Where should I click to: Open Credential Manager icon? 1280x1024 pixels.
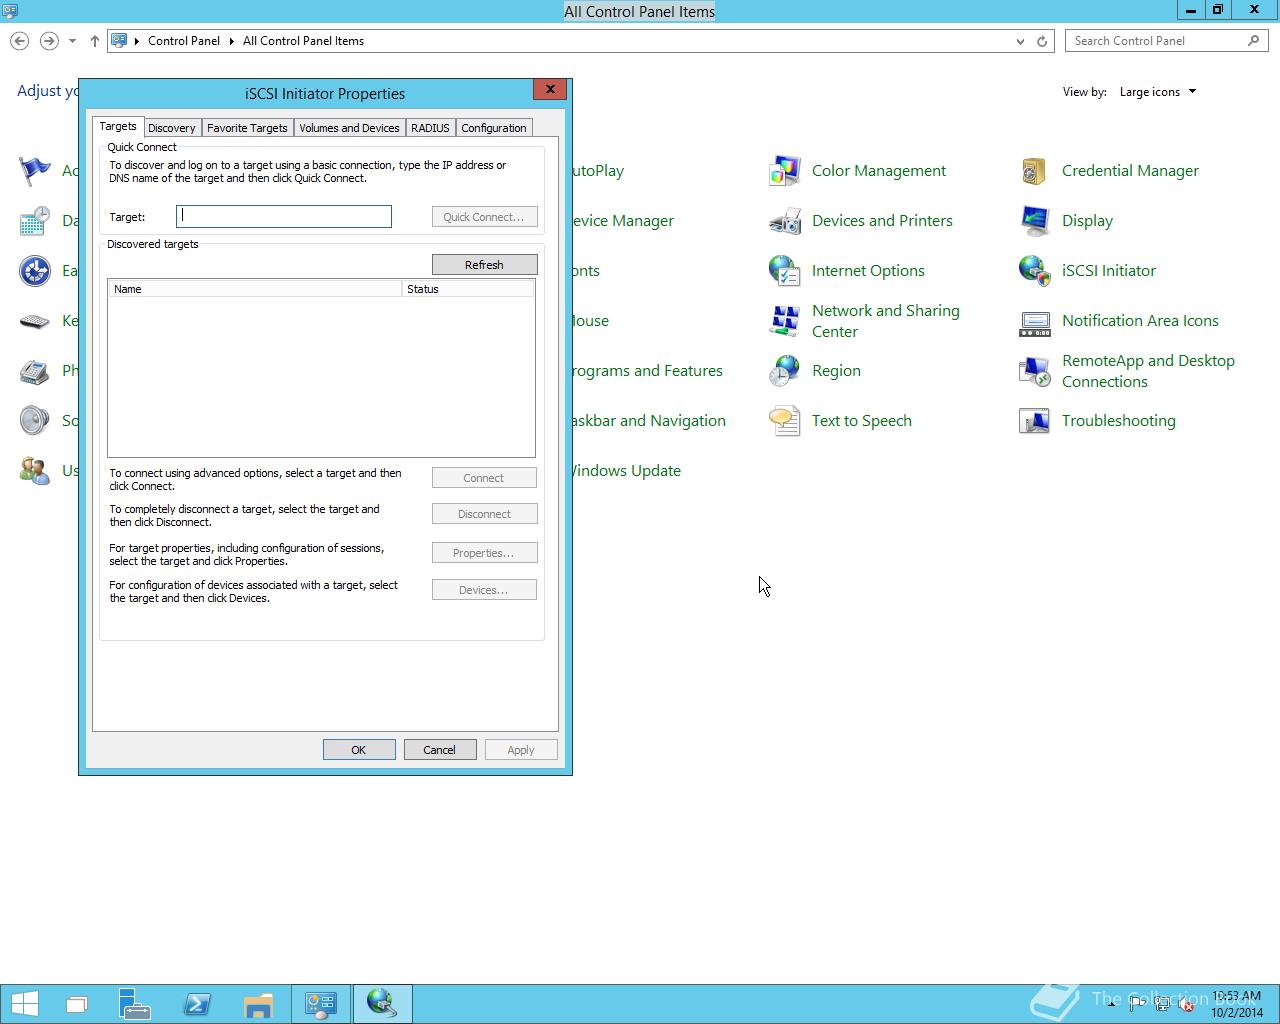[x=1035, y=171]
